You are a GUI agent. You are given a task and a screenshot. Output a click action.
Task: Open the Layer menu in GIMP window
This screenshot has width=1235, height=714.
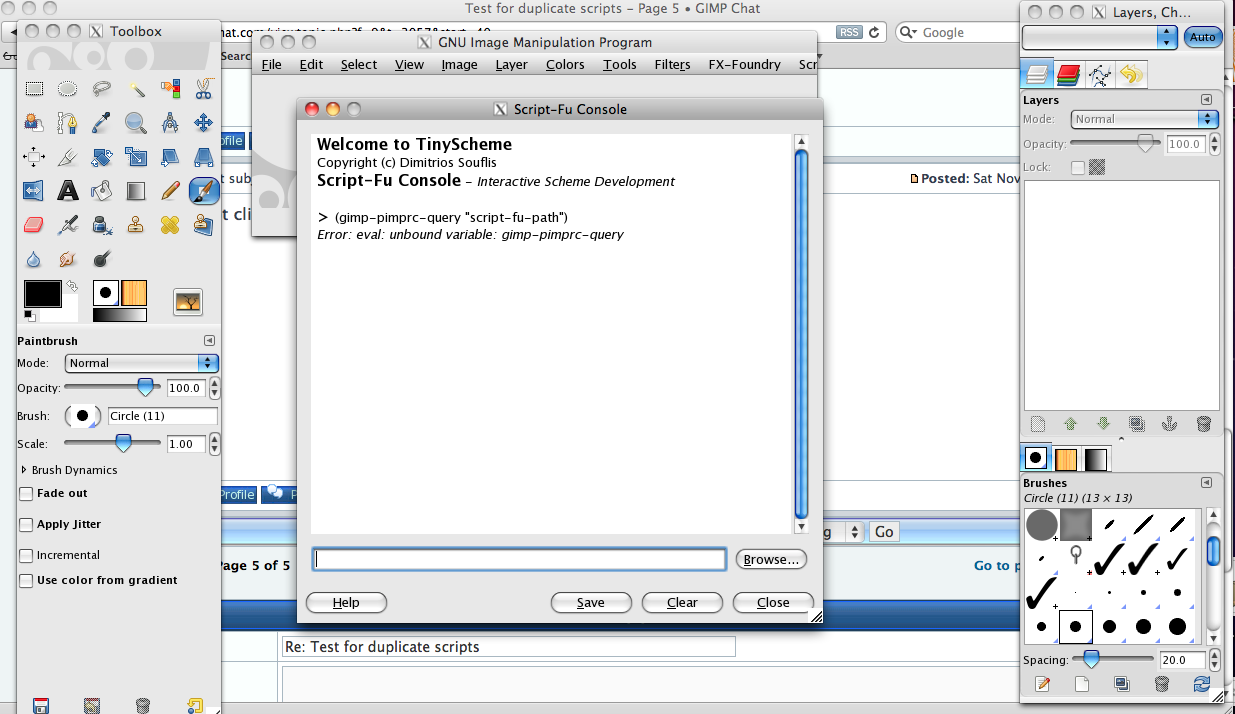[x=511, y=64]
